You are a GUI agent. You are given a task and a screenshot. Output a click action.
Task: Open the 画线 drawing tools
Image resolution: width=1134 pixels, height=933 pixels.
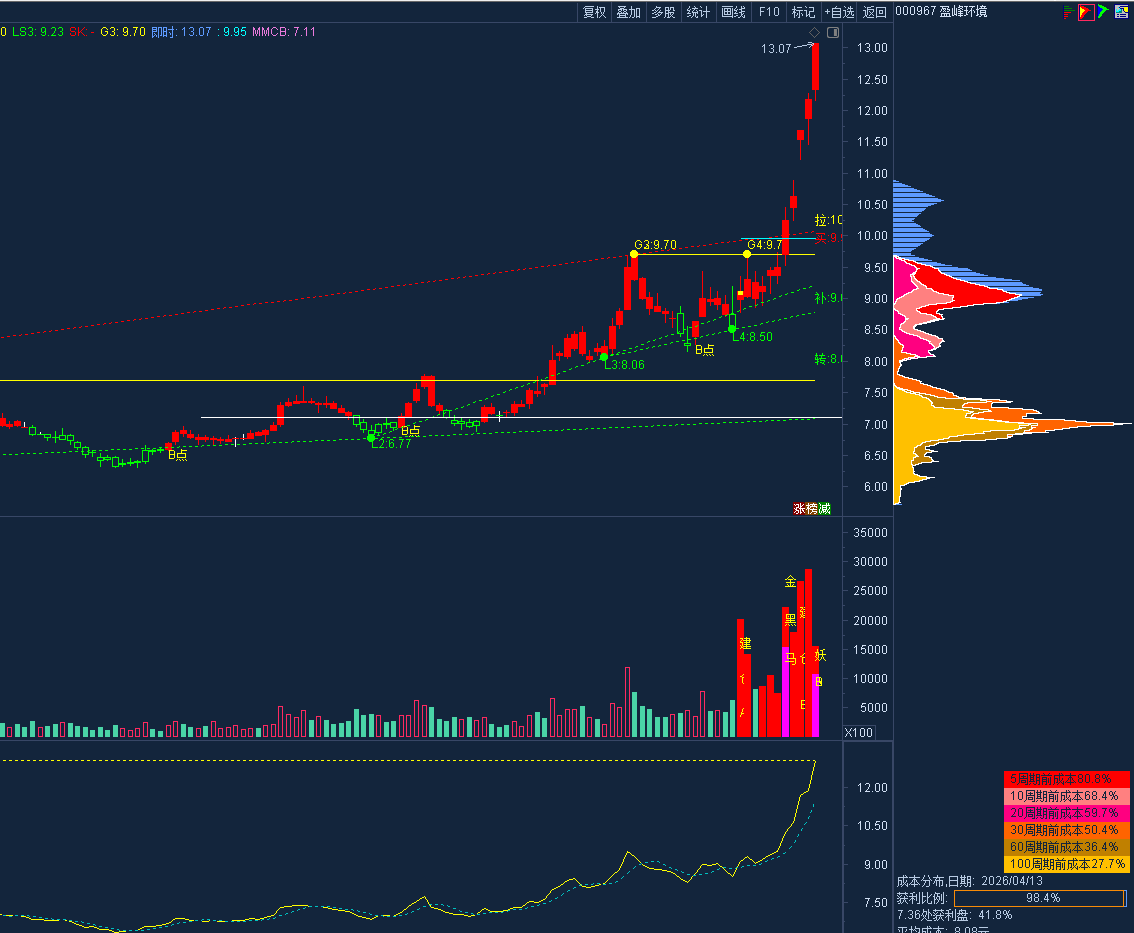[x=734, y=12]
